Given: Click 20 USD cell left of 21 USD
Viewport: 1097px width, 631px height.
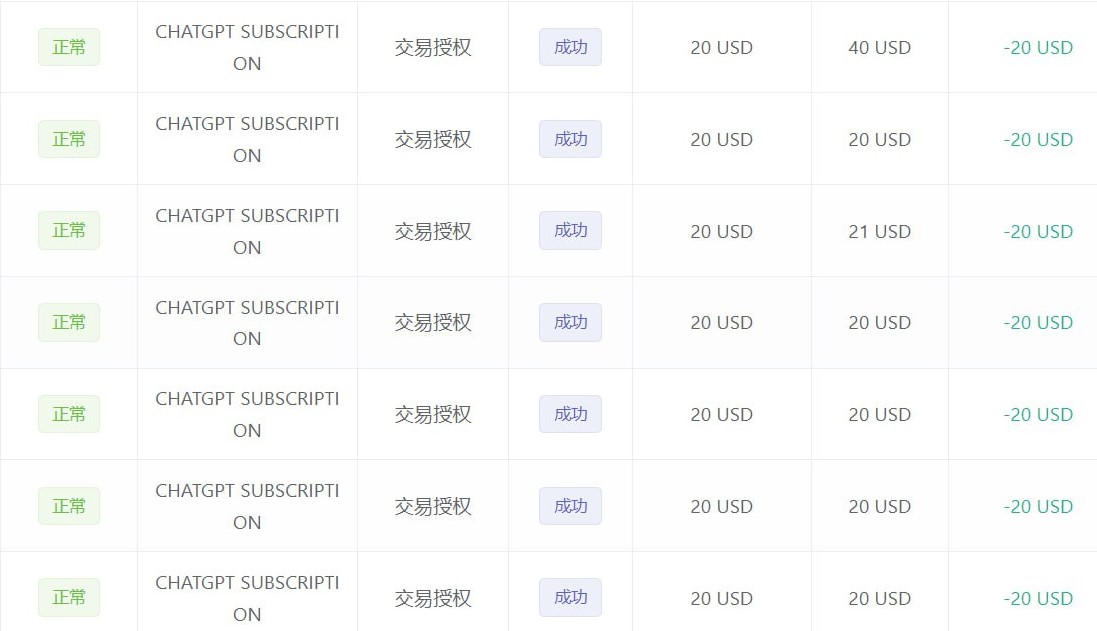Looking at the screenshot, I should (721, 231).
